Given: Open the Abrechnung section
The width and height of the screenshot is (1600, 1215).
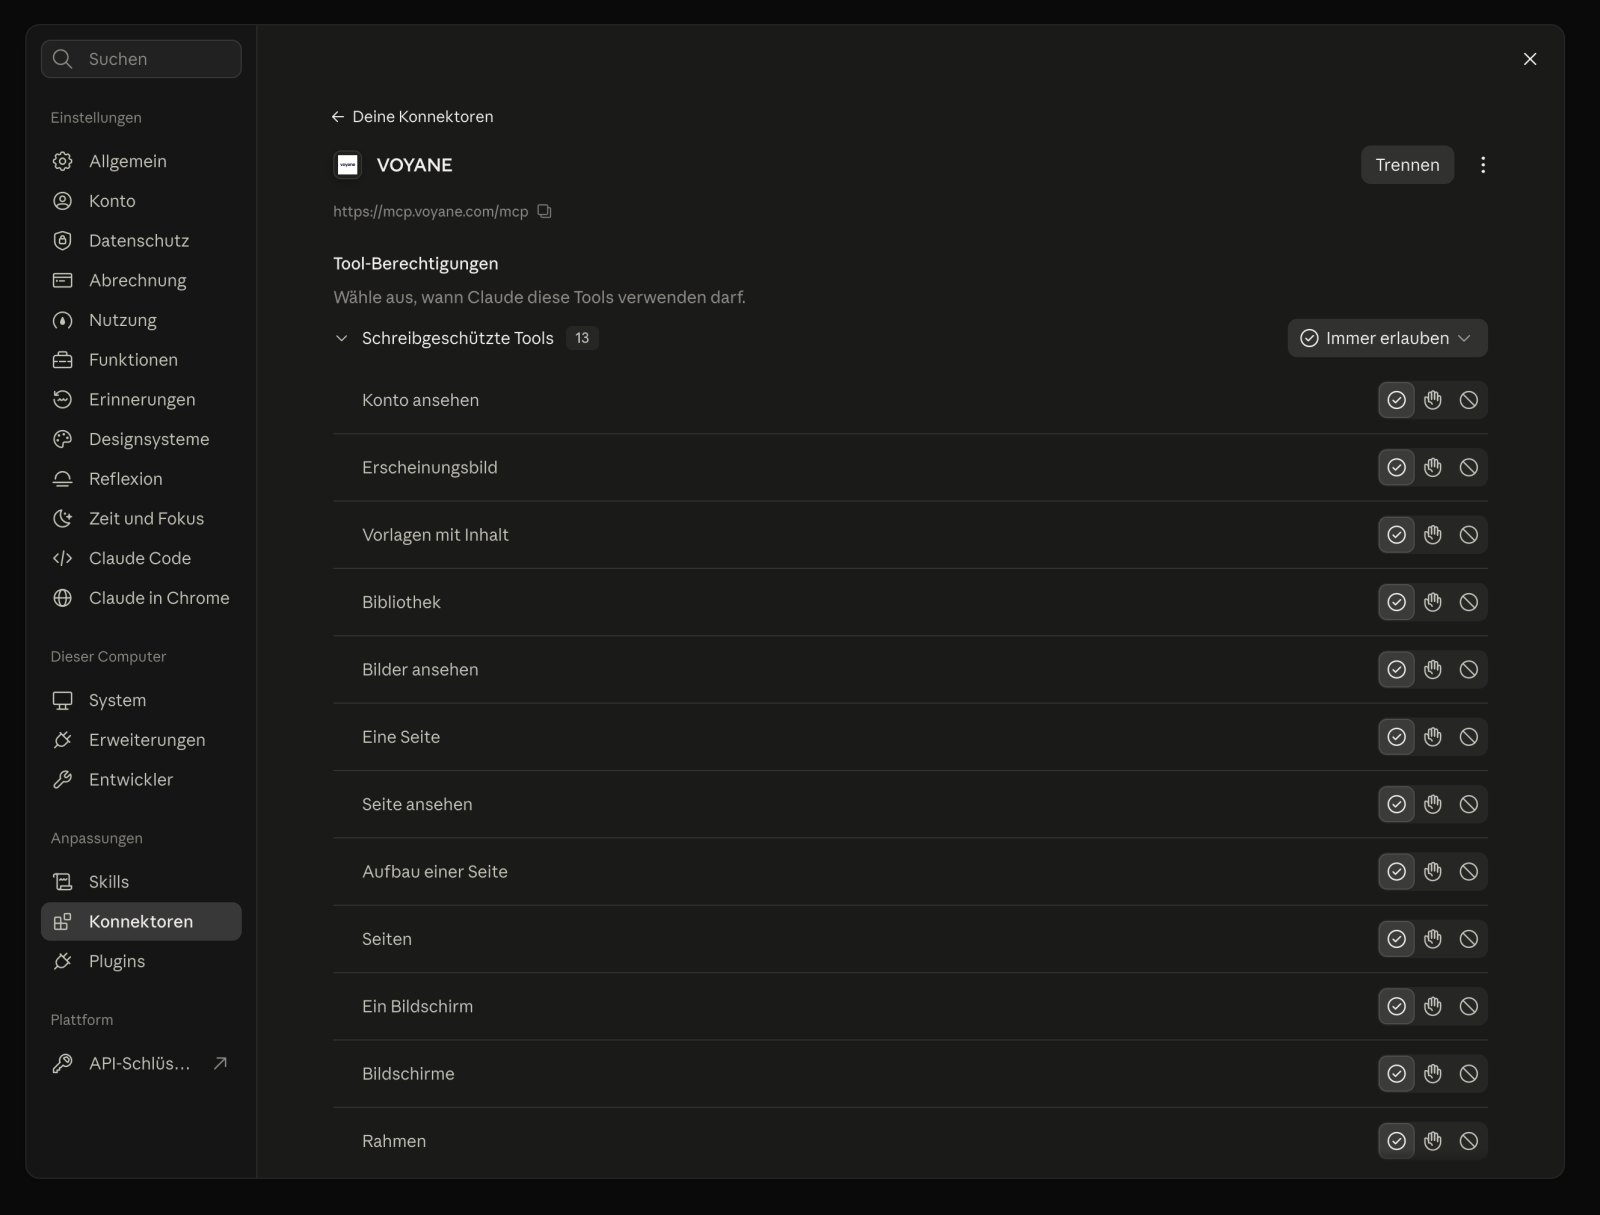Looking at the screenshot, I should click(141, 280).
